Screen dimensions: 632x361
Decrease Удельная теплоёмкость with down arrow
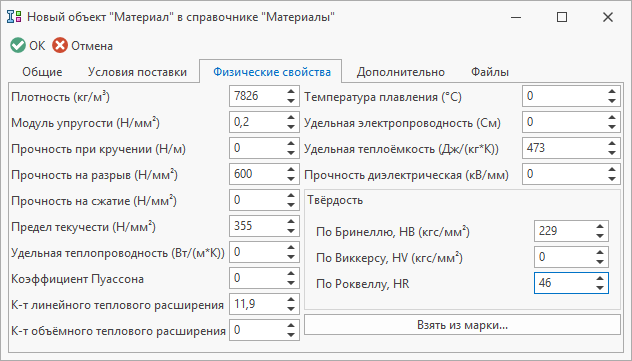612,153
